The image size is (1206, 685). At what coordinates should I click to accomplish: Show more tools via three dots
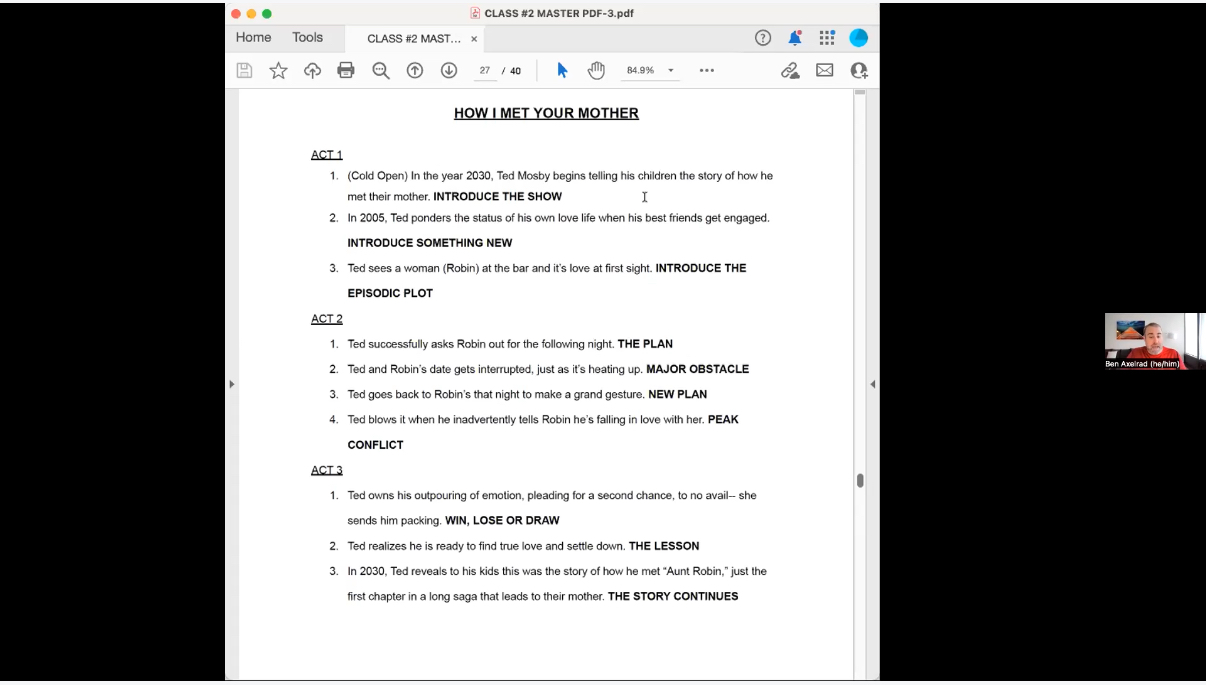coord(707,71)
